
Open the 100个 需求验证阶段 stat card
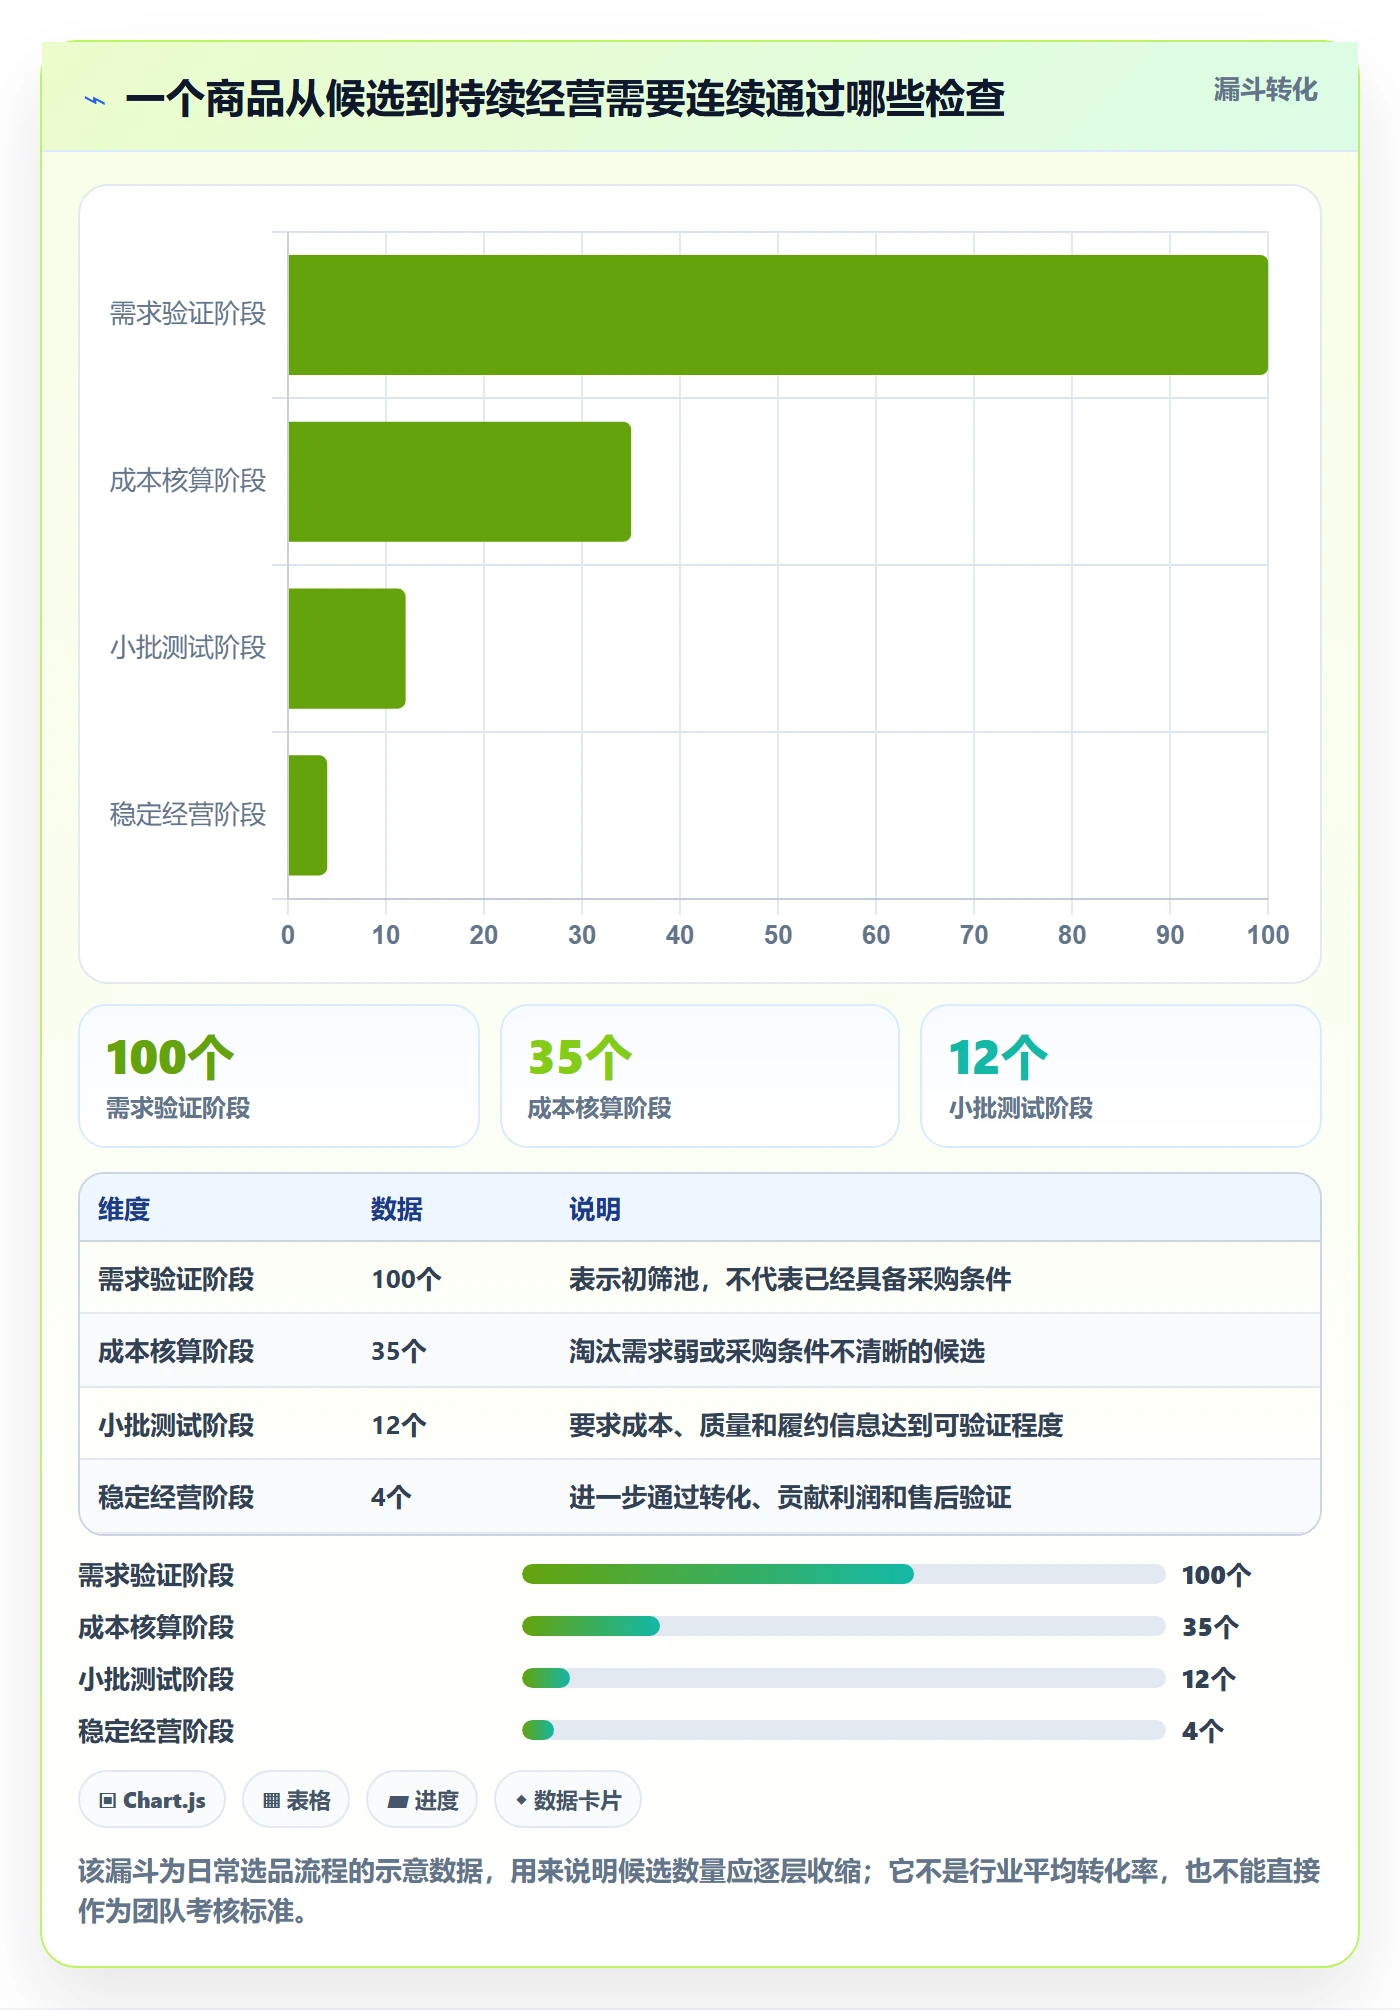pos(279,1076)
